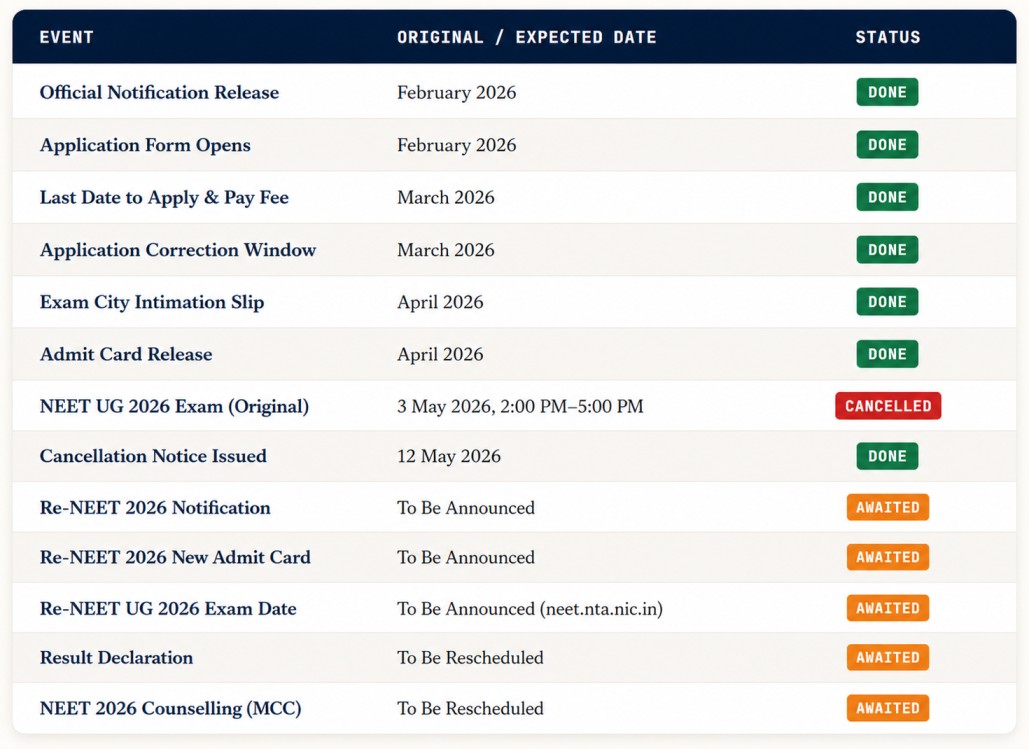Open Re-NEET 2026 New Admit Card entry

click(175, 557)
